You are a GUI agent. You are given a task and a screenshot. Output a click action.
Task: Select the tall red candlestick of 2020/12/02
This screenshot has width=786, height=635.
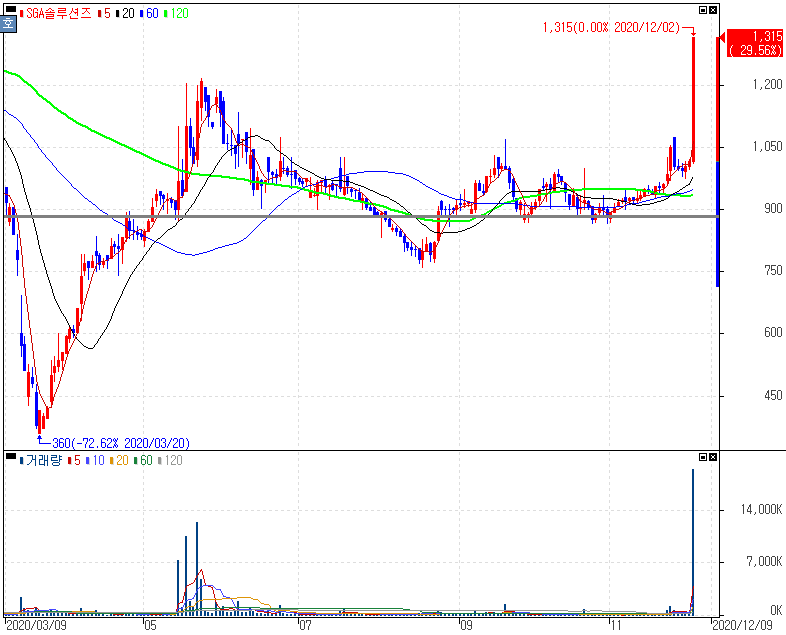[x=693, y=99]
